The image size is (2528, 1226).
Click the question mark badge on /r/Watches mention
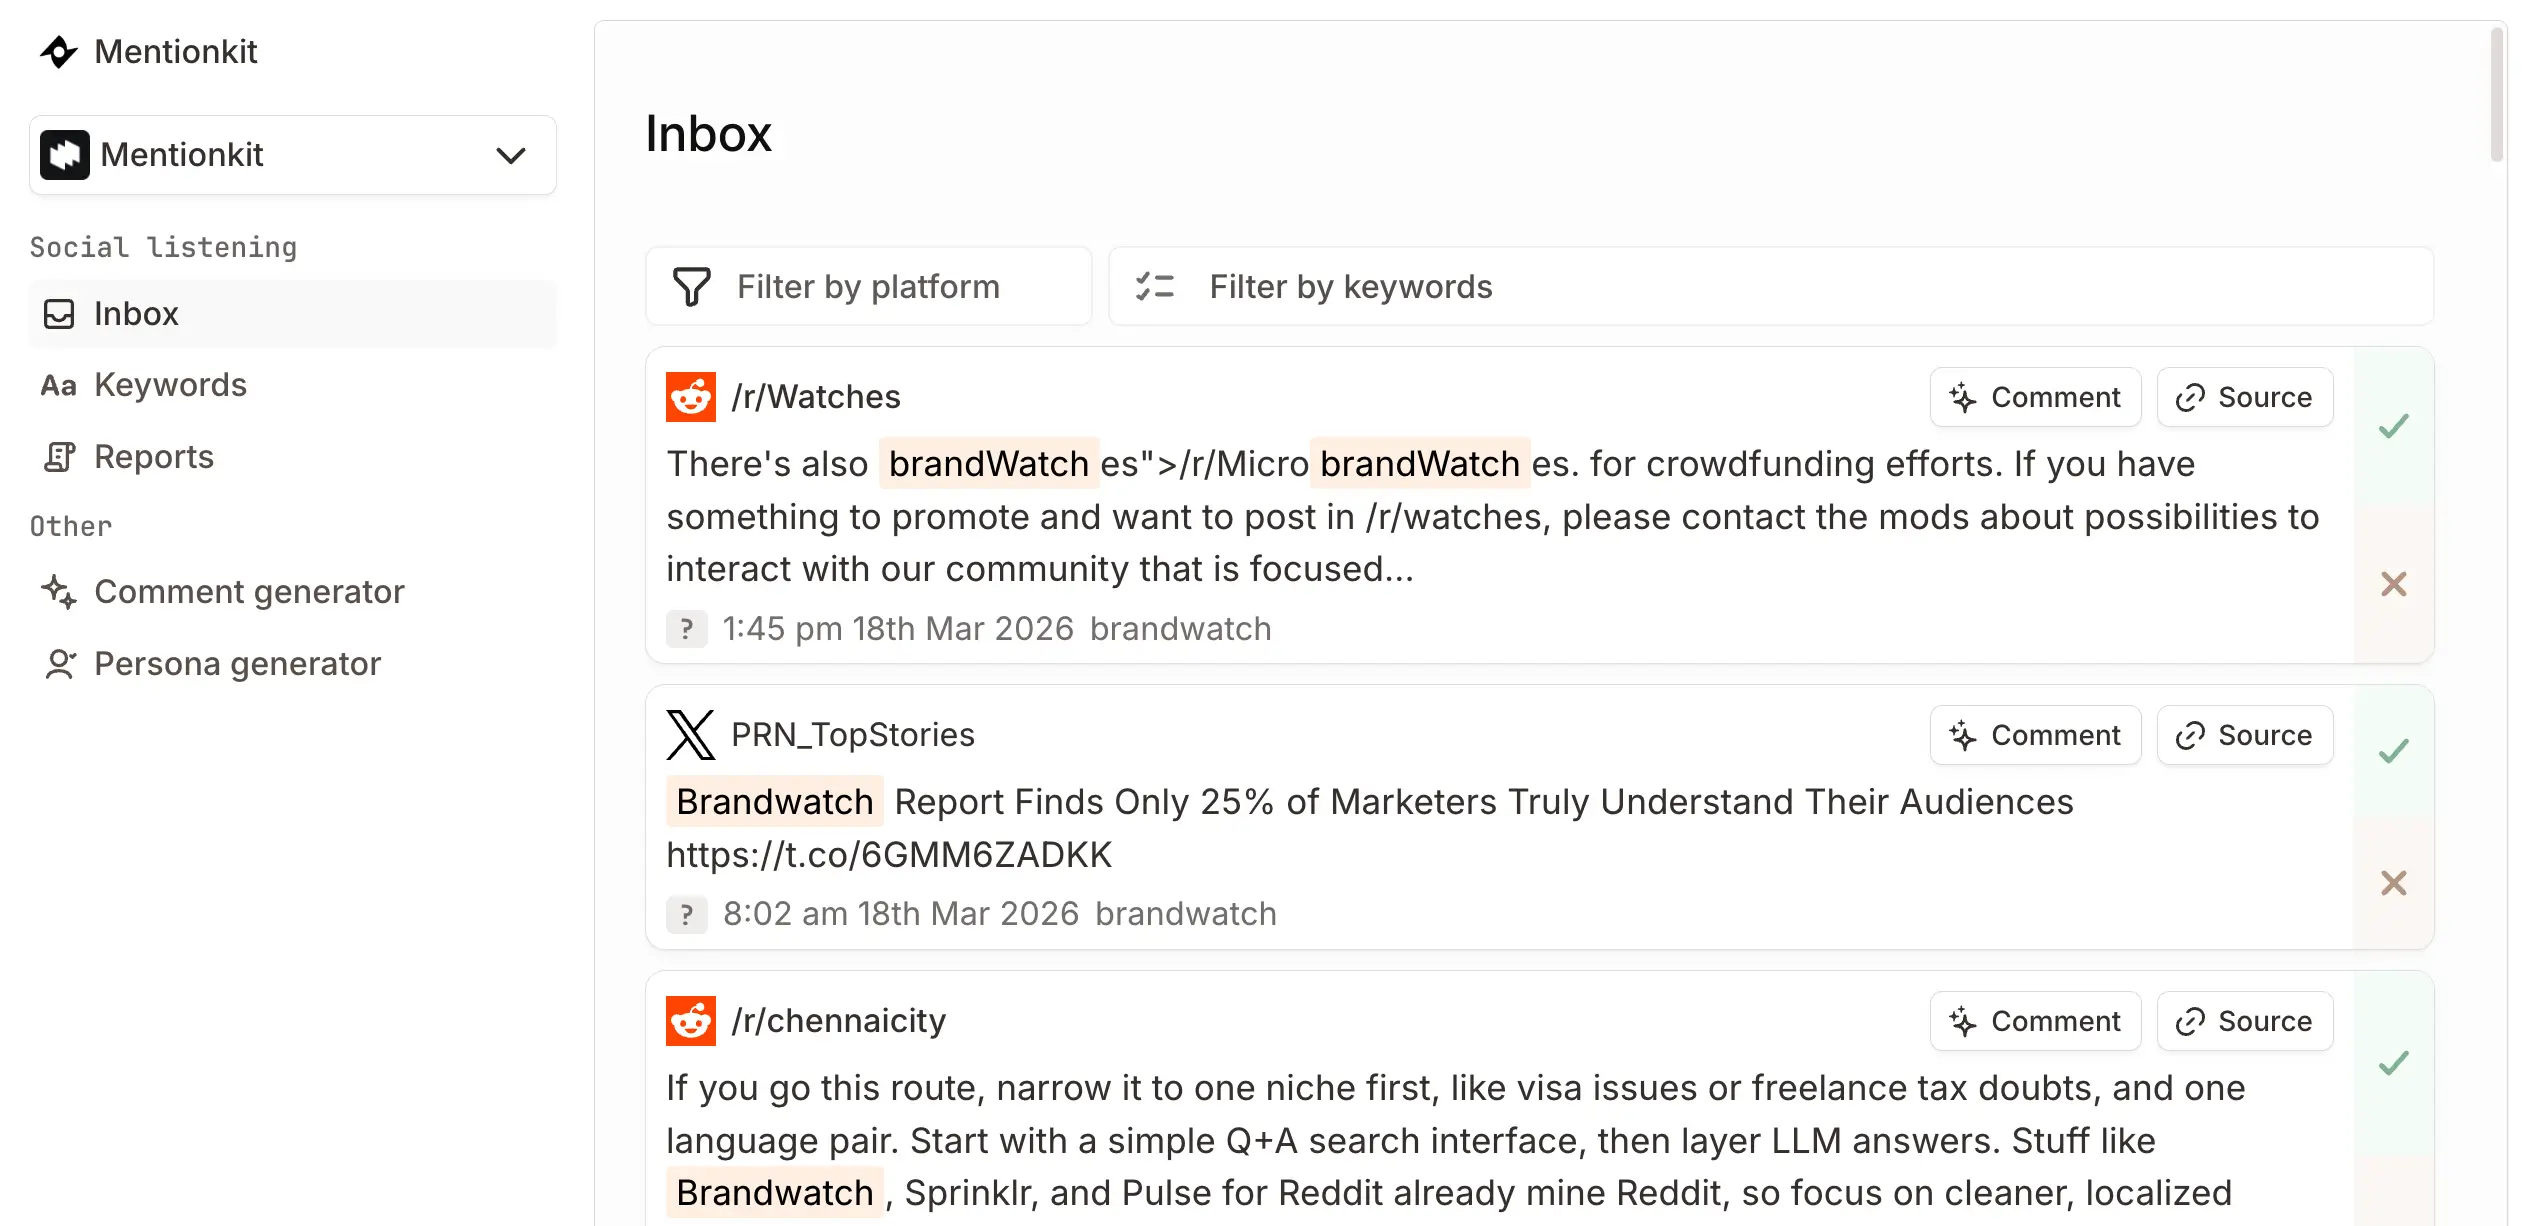coord(687,629)
